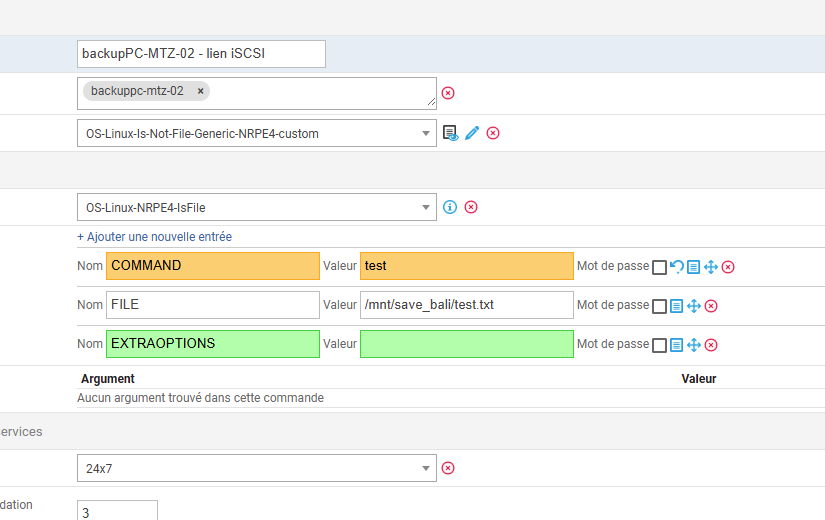Viewport: 825px width, 520px height.
Task: Toggle password checkbox for COMMAND macro
Action: click(x=659, y=267)
